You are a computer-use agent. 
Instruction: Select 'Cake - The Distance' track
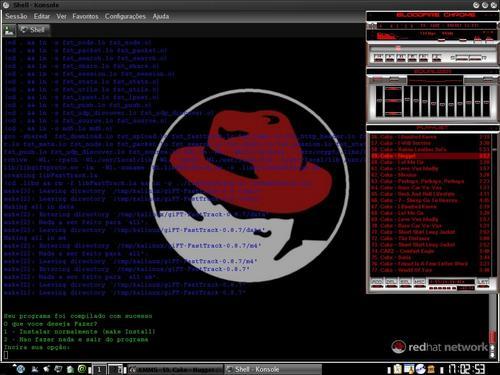[x=430, y=238]
